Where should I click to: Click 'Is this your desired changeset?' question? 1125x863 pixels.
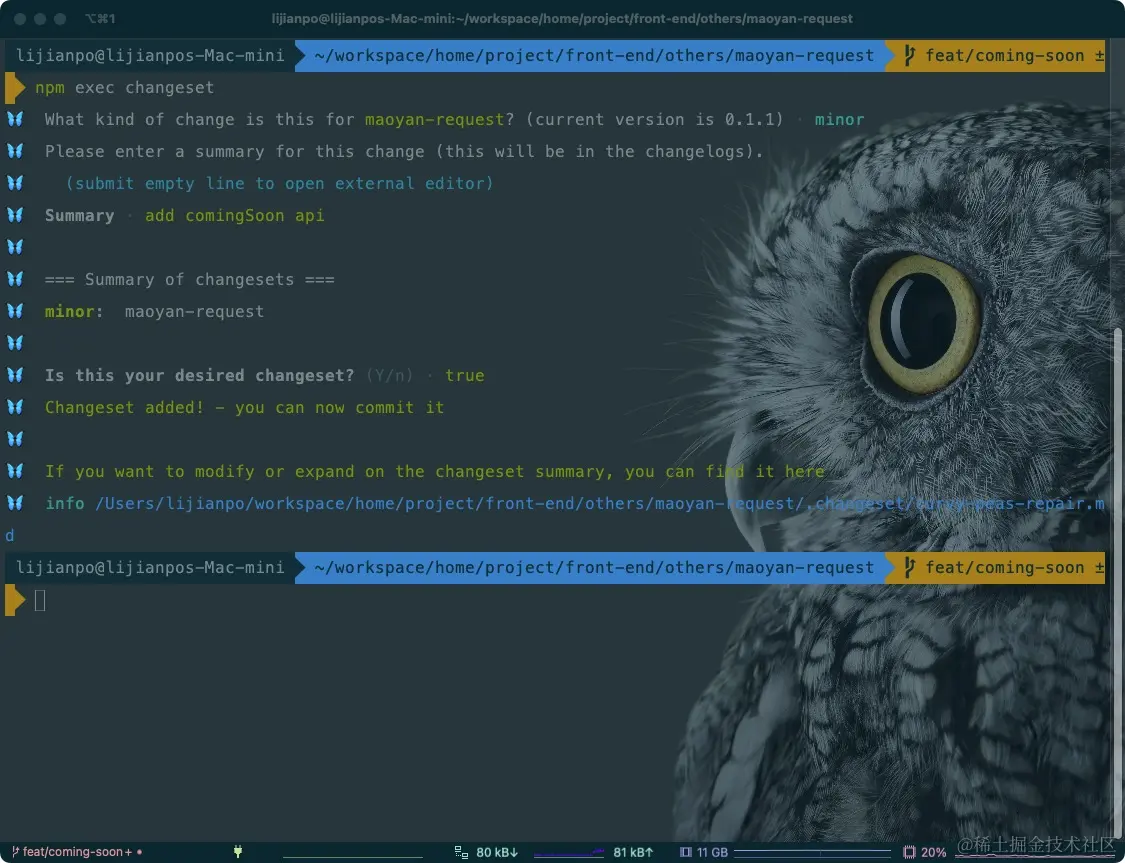click(199, 375)
